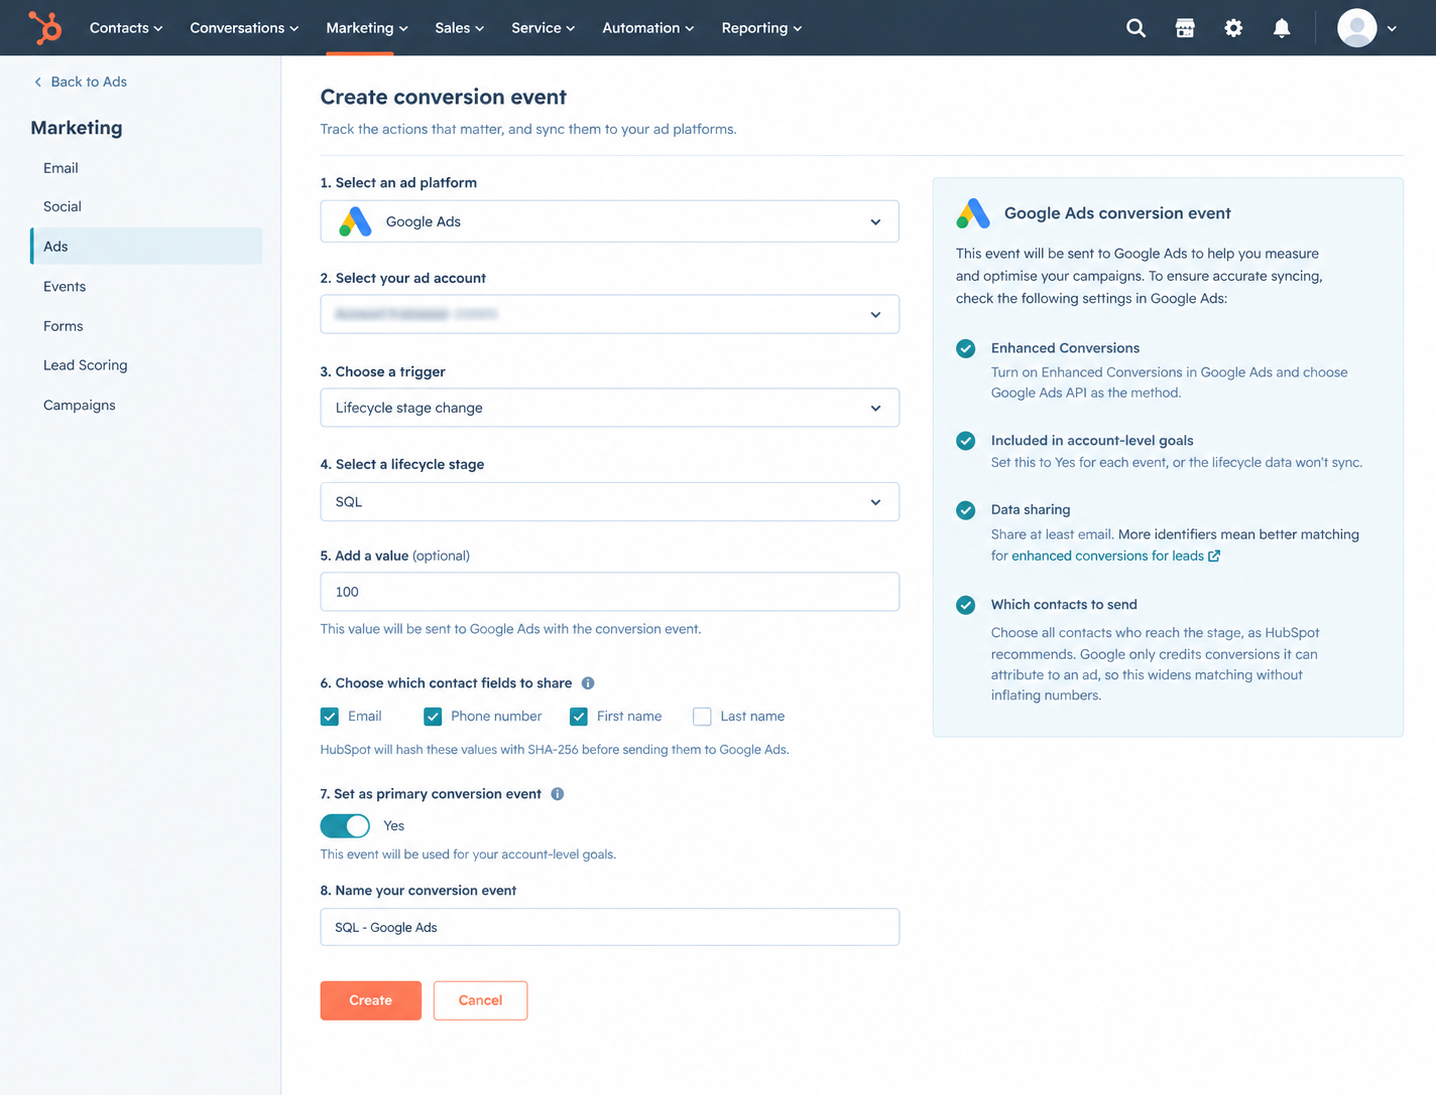Open the settings gear icon
The height and width of the screenshot is (1095, 1436).
click(x=1234, y=28)
